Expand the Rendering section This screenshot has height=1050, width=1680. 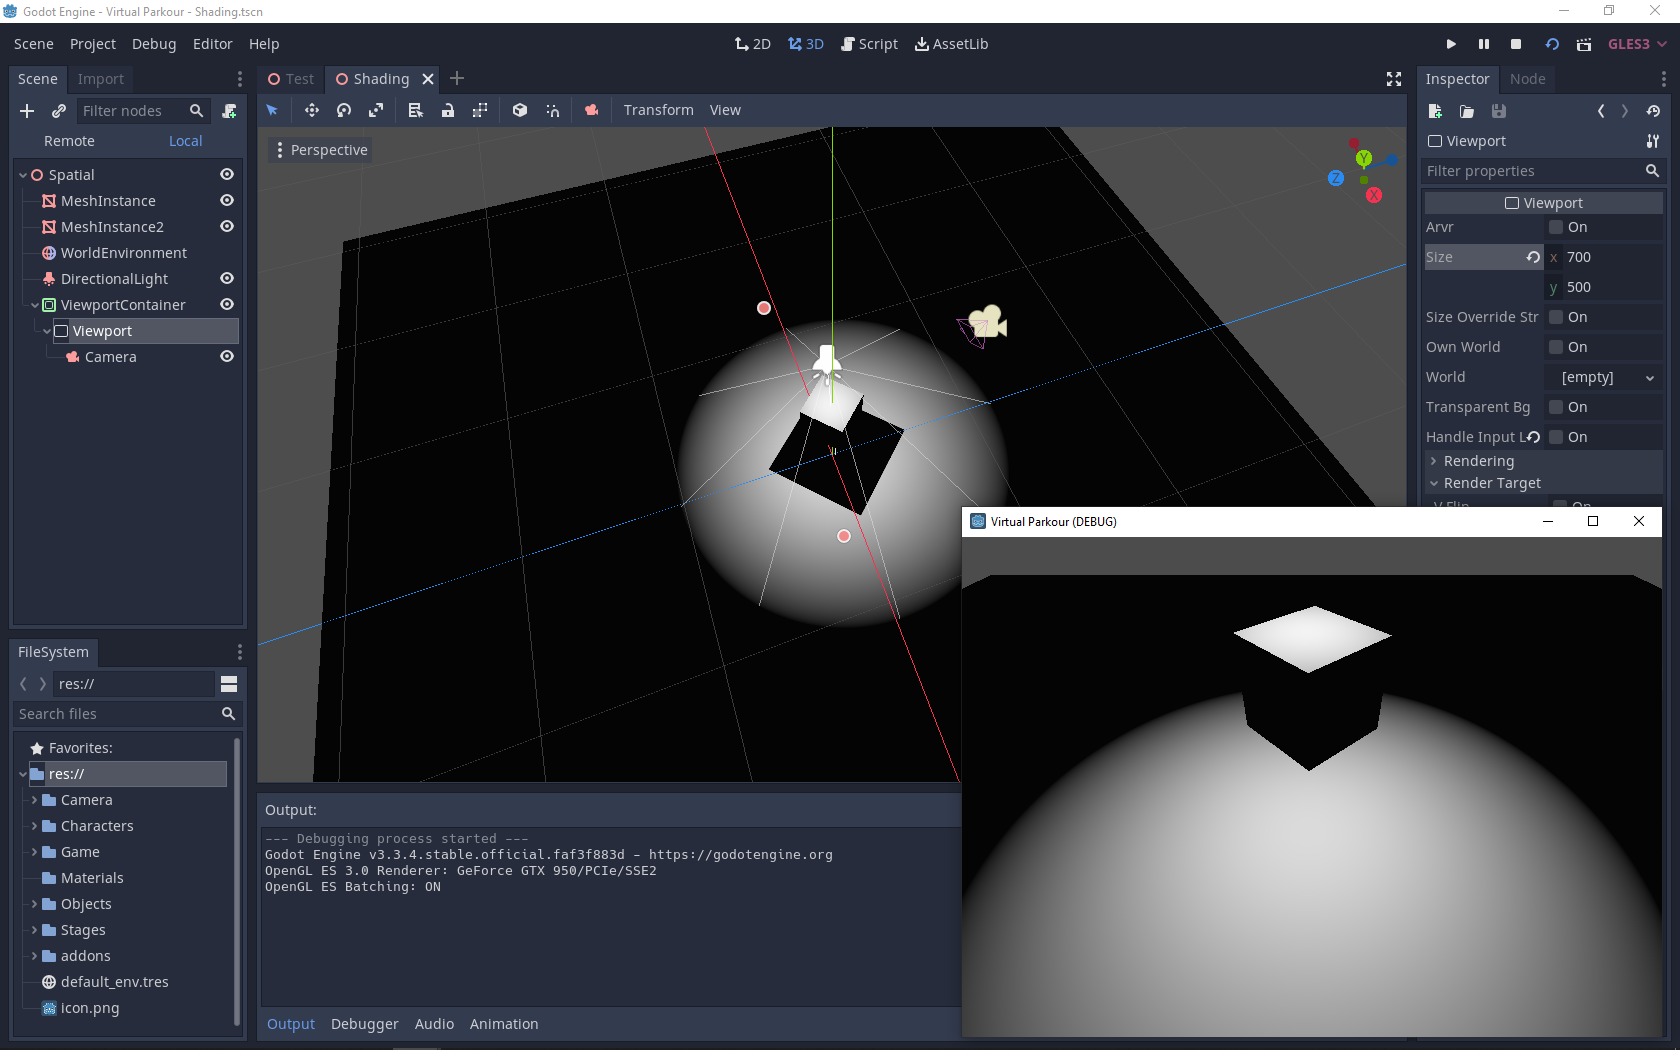[1543, 461]
